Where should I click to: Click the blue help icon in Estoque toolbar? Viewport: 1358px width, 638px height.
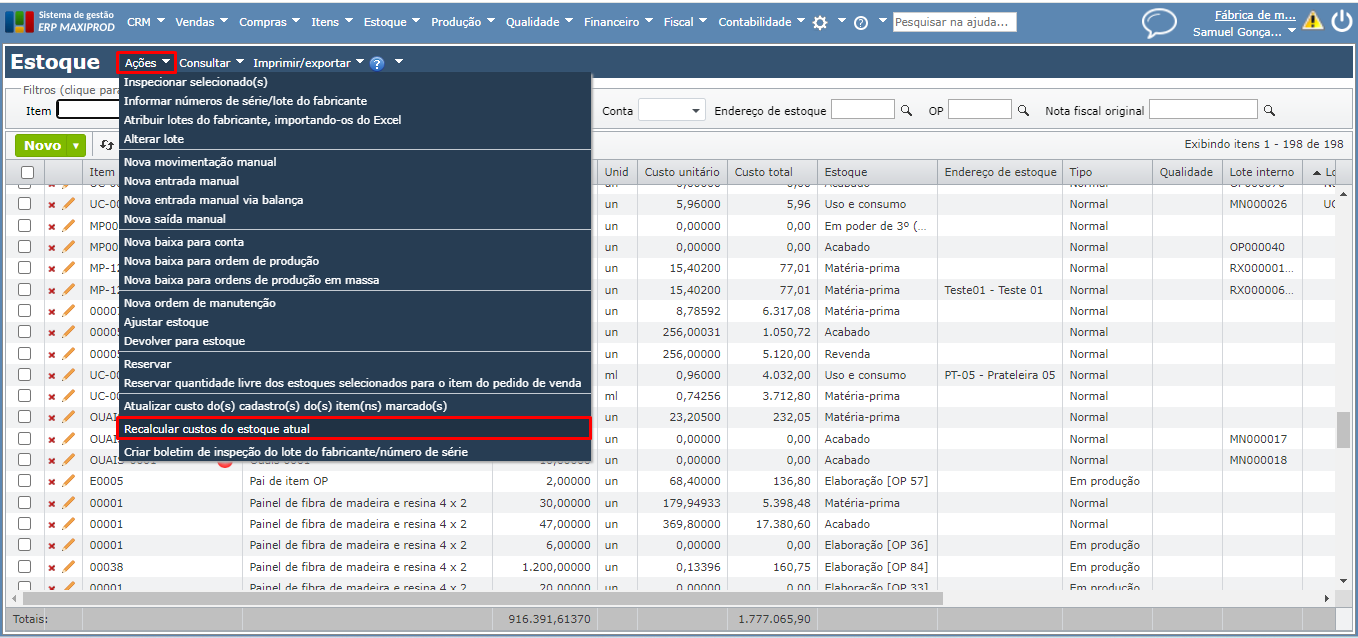377,63
